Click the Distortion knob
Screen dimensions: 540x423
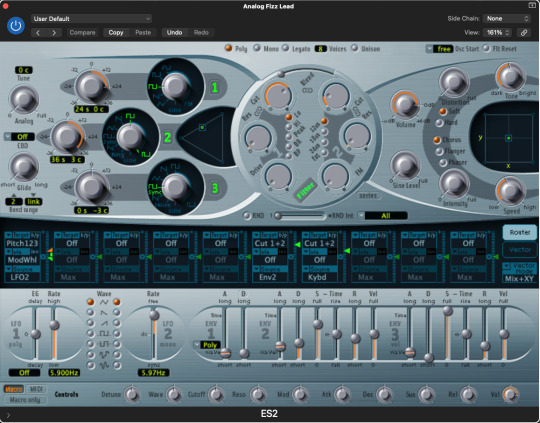(454, 83)
